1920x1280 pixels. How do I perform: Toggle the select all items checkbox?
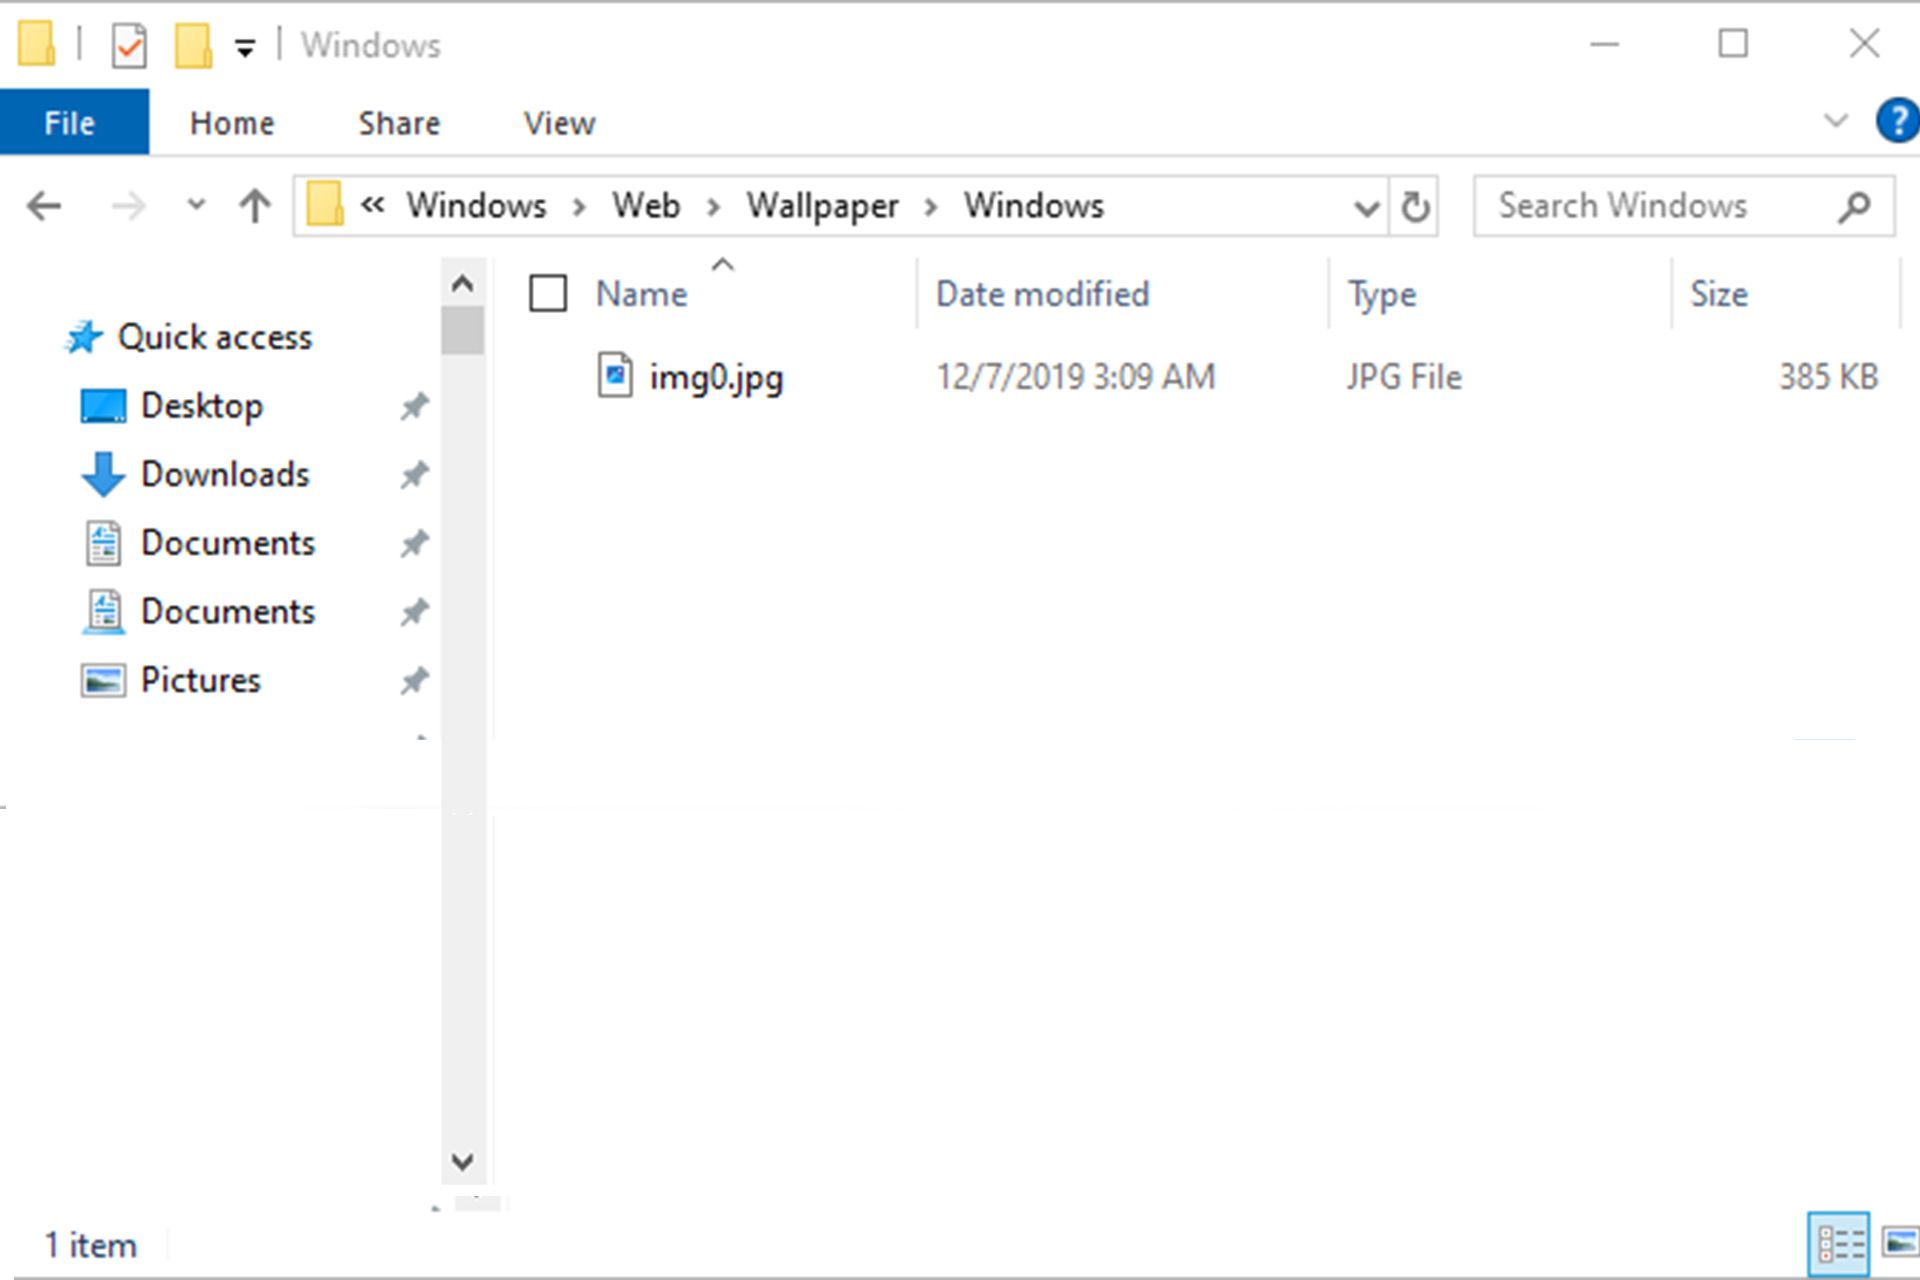pyautogui.click(x=548, y=294)
